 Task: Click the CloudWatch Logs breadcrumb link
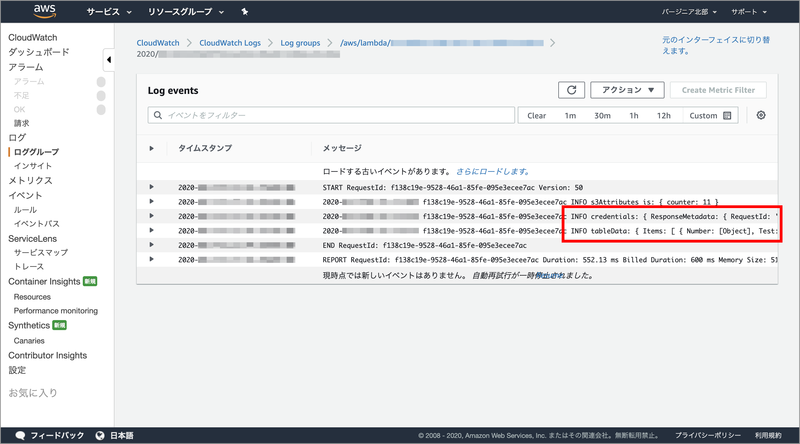click(230, 43)
